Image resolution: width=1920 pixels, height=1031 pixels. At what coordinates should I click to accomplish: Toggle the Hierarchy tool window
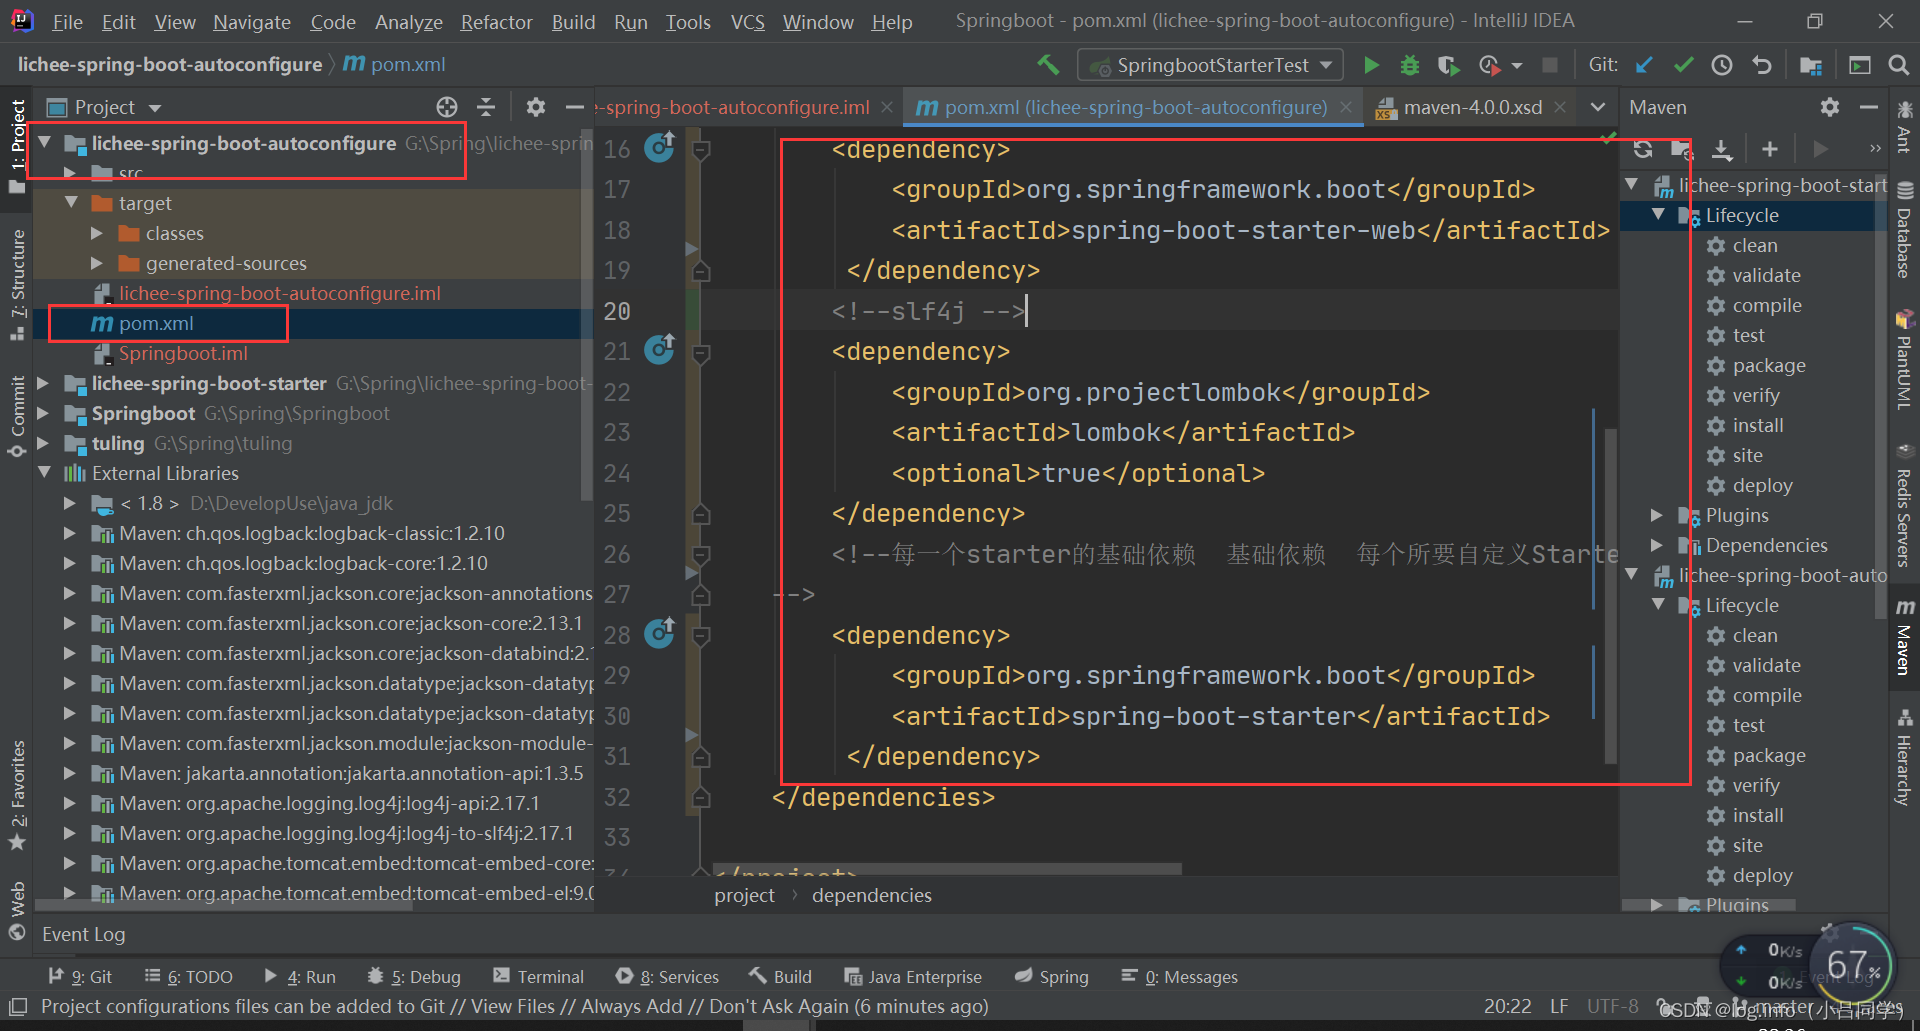pos(1904,758)
